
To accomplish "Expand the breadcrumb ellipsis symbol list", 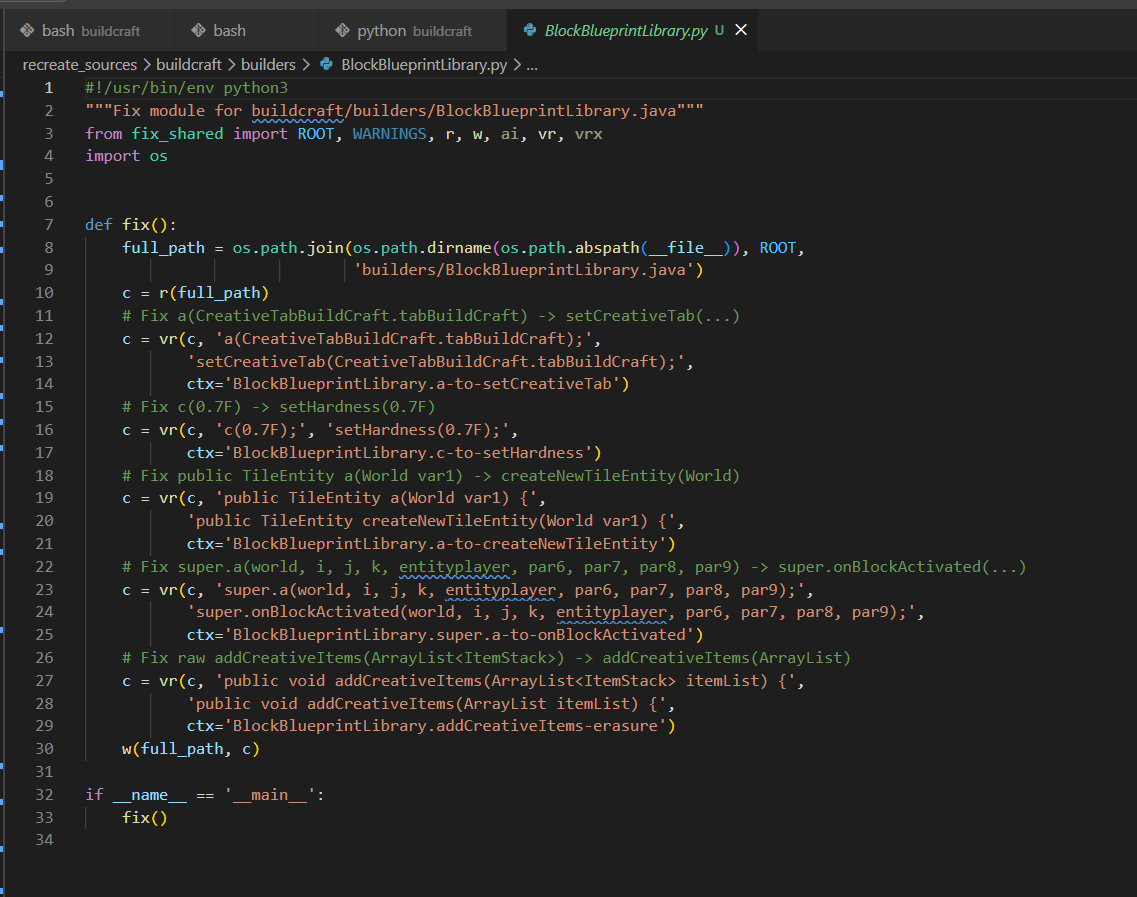I will [532, 65].
